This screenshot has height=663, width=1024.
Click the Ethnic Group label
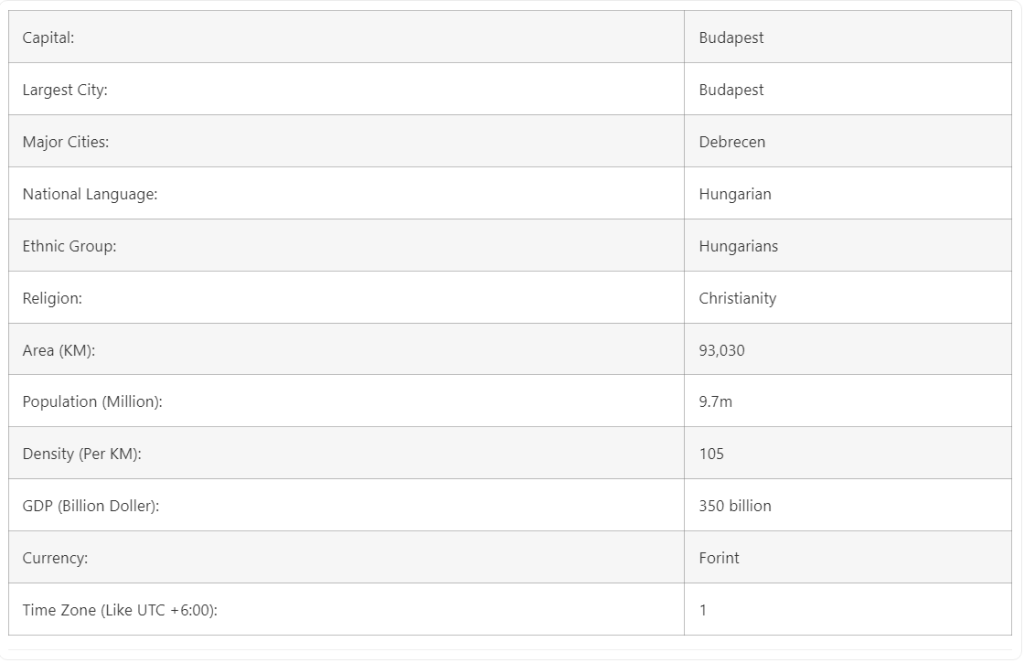coord(69,246)
